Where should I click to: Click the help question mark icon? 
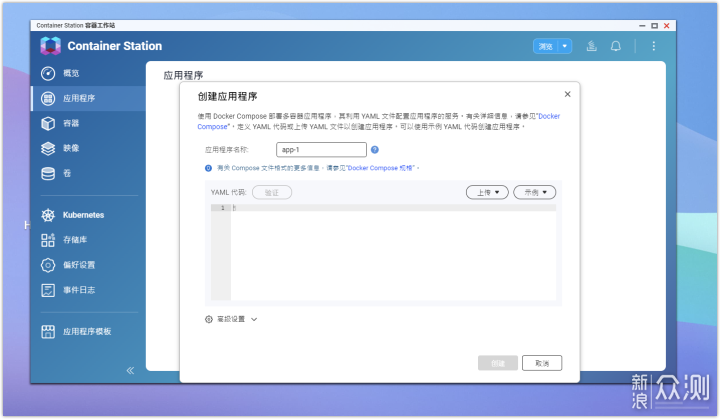point(375,150)
